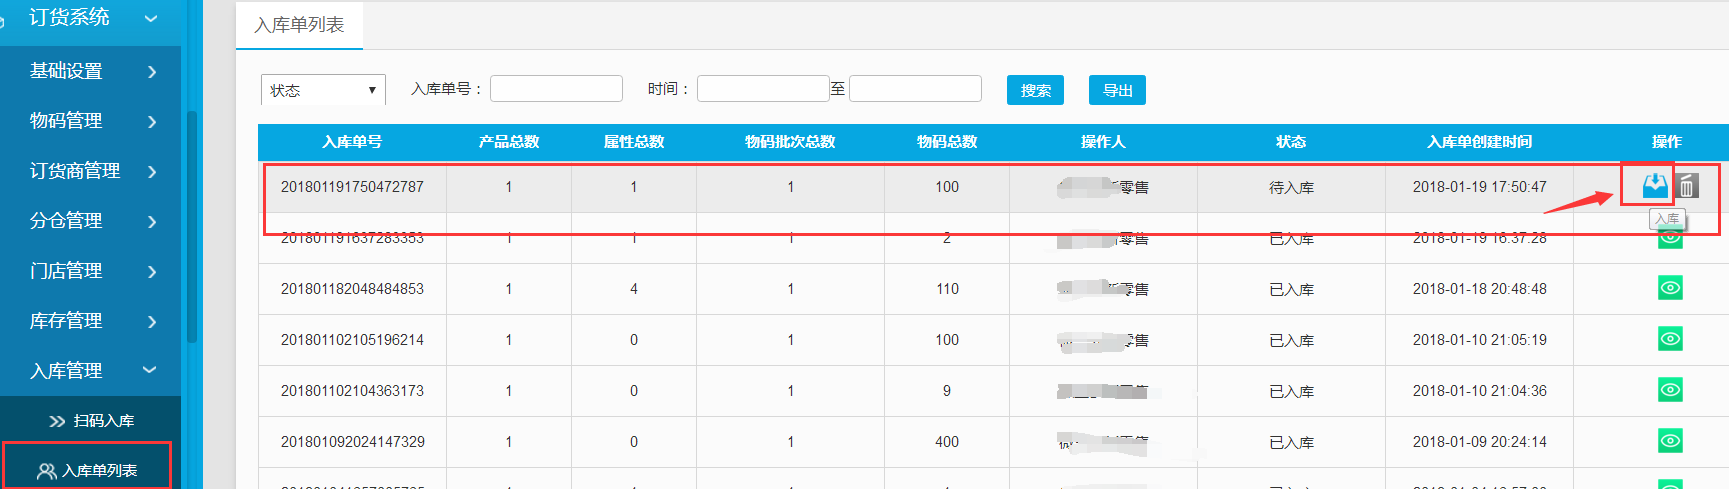This screenshot has height=489, width=1729.
Task: Click the double-arrow icon beside 扫码入库
Action: pyautogui.click(x=57, y=422)
